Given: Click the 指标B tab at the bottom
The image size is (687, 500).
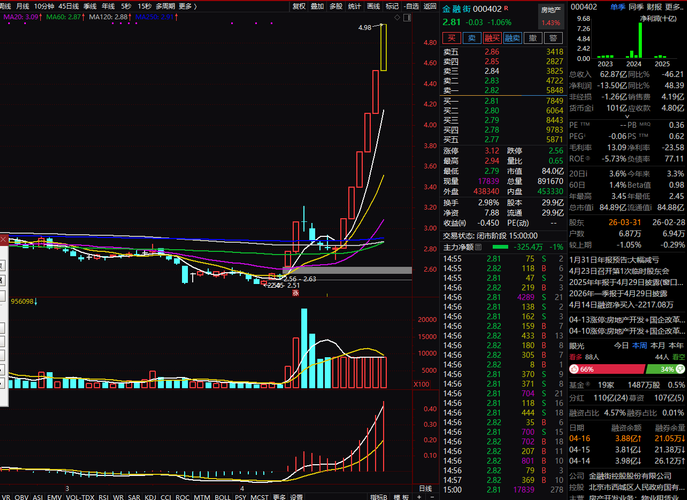Looking at the screenshot, I should pyautogui.click(x=379, y=497).
